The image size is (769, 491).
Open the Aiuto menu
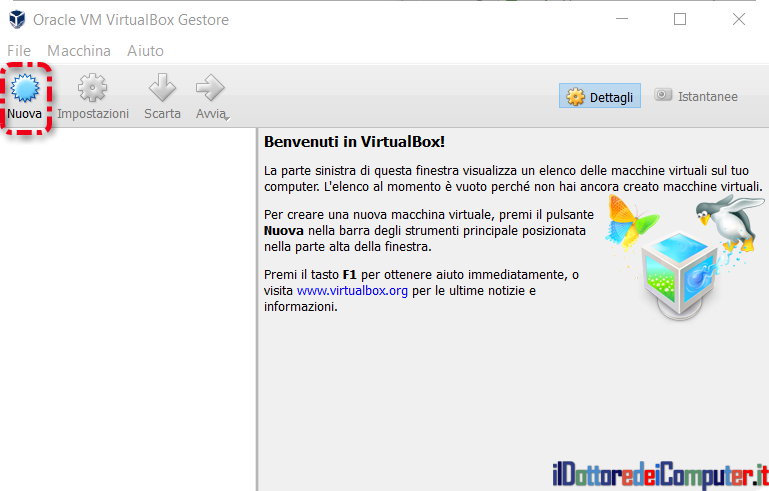tap(145, 51)
